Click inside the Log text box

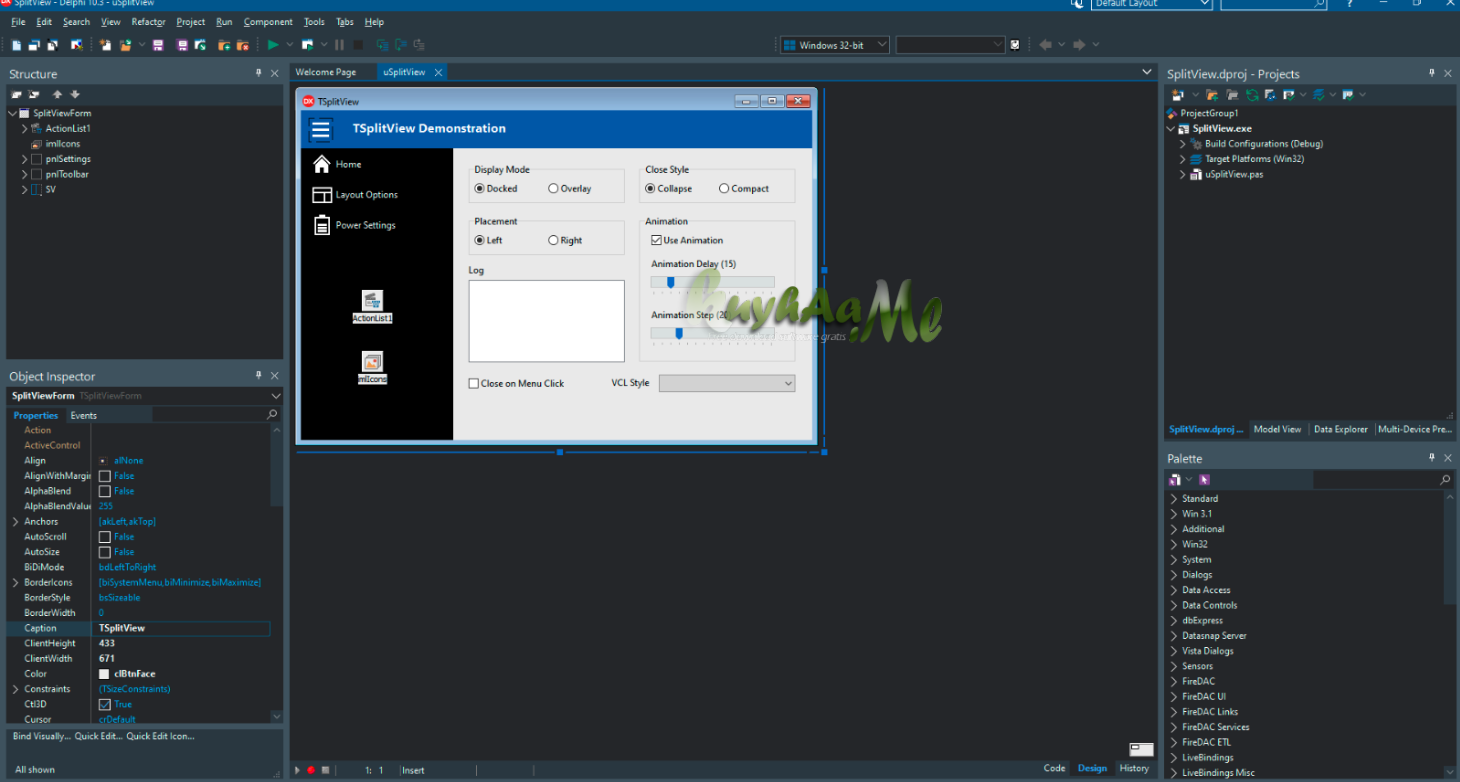(546, 321)
